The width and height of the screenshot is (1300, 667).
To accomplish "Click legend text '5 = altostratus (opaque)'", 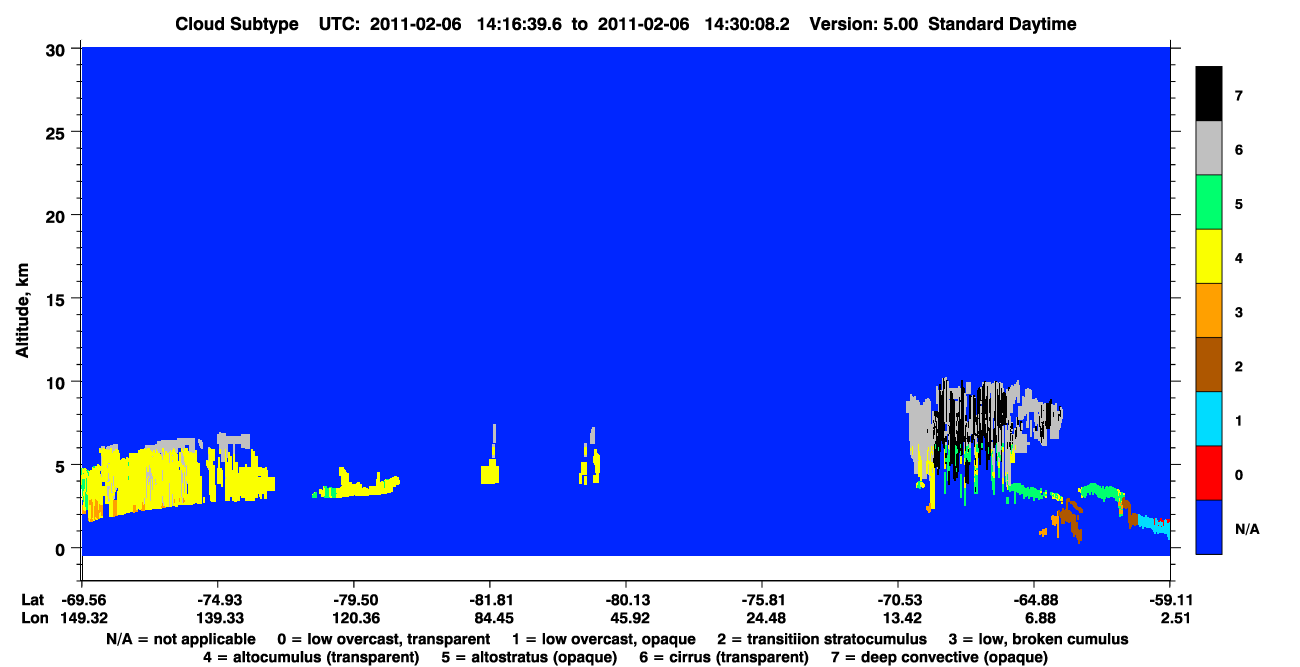I will pyautogui.click(x=530, y=657).
